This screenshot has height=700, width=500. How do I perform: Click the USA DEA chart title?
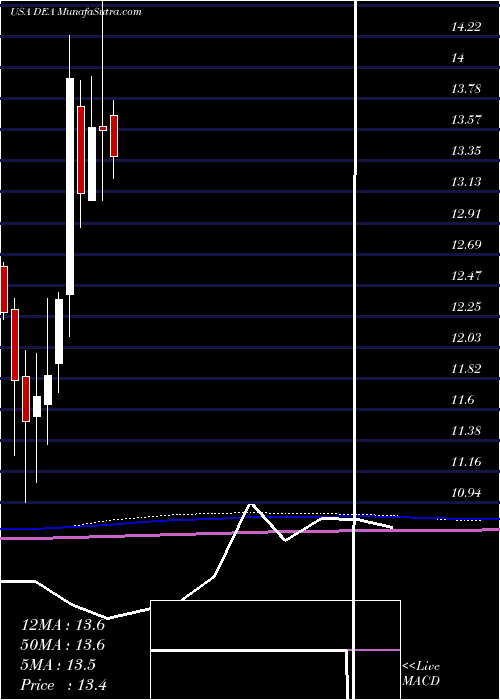point(75,12)
